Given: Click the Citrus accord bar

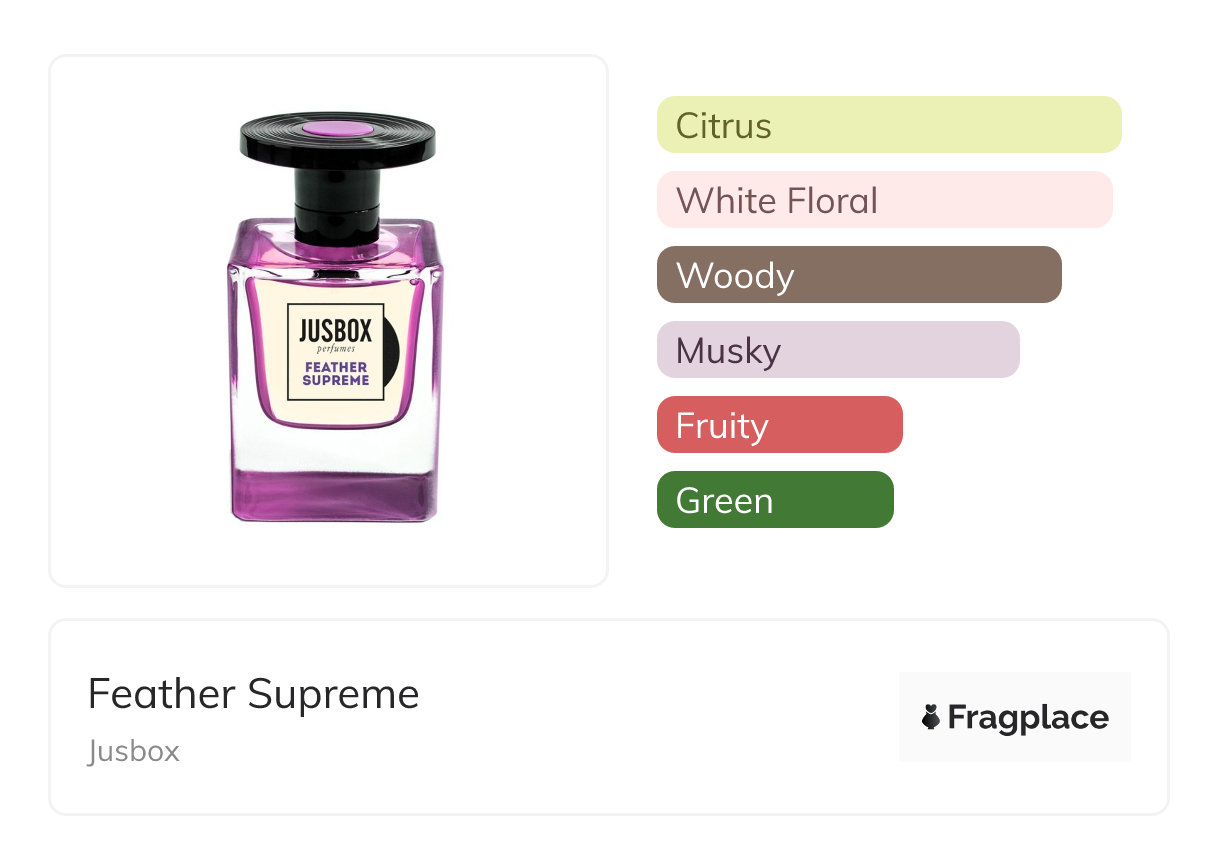Looking at the screenshot, I should pos(888,125).
